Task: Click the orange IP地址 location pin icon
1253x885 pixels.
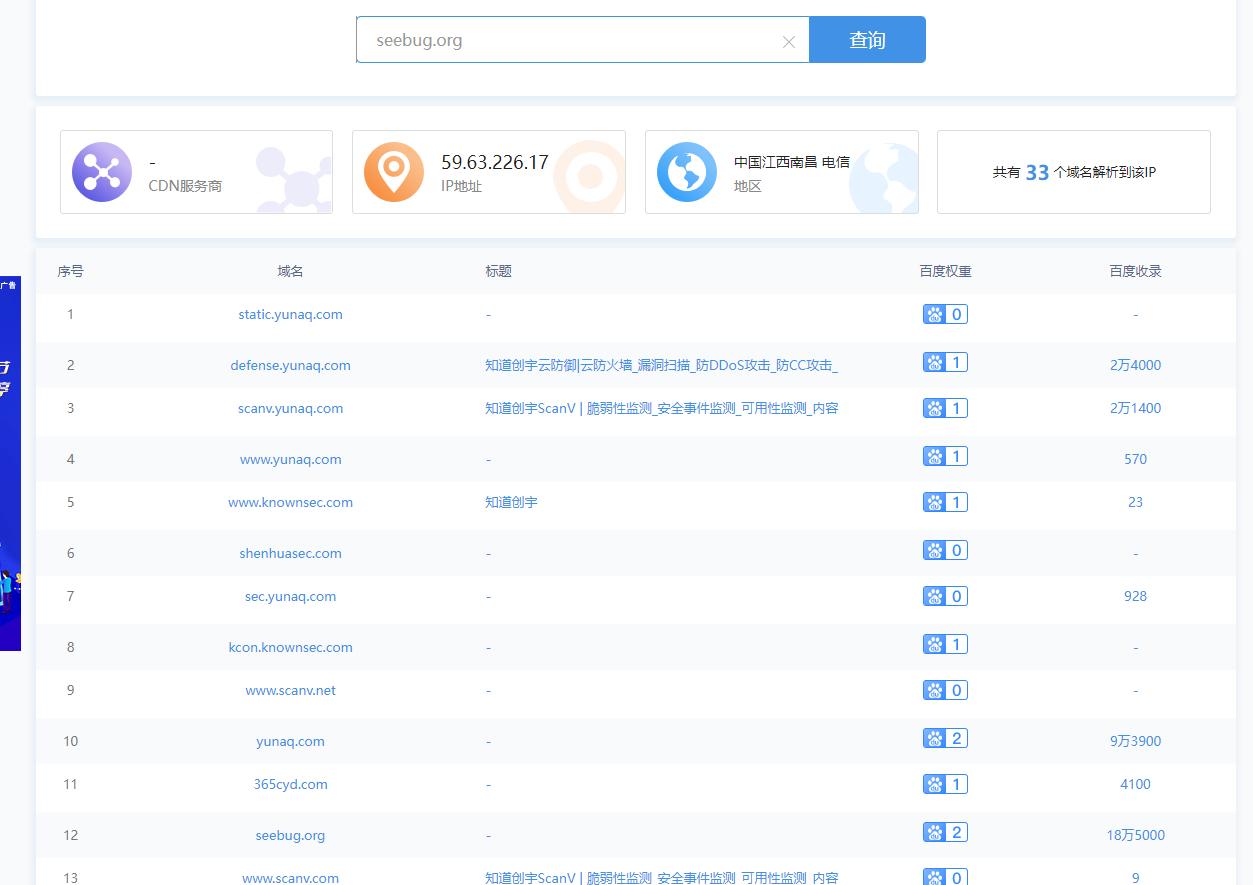Action: (x=394, y=172)
